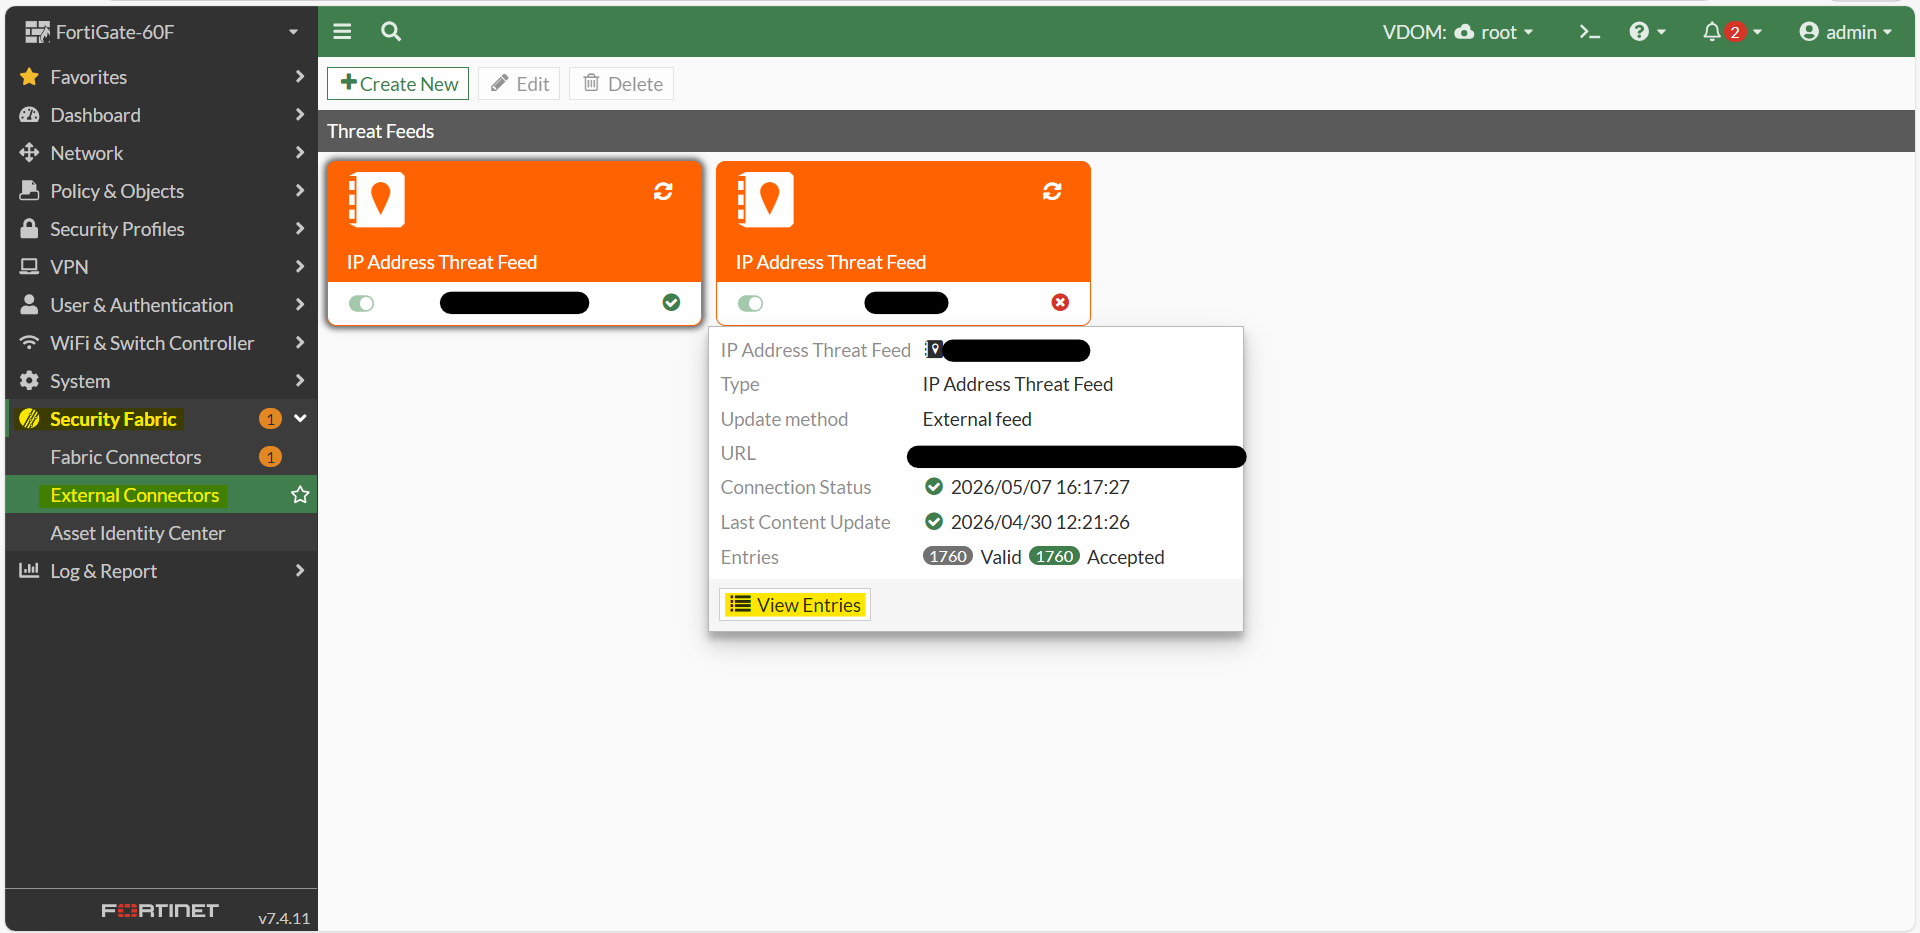This screenshot has height=933, width=1920.
Task: Click the Fortinet logo at the sidebar bottom
Action: click(160, 910)
